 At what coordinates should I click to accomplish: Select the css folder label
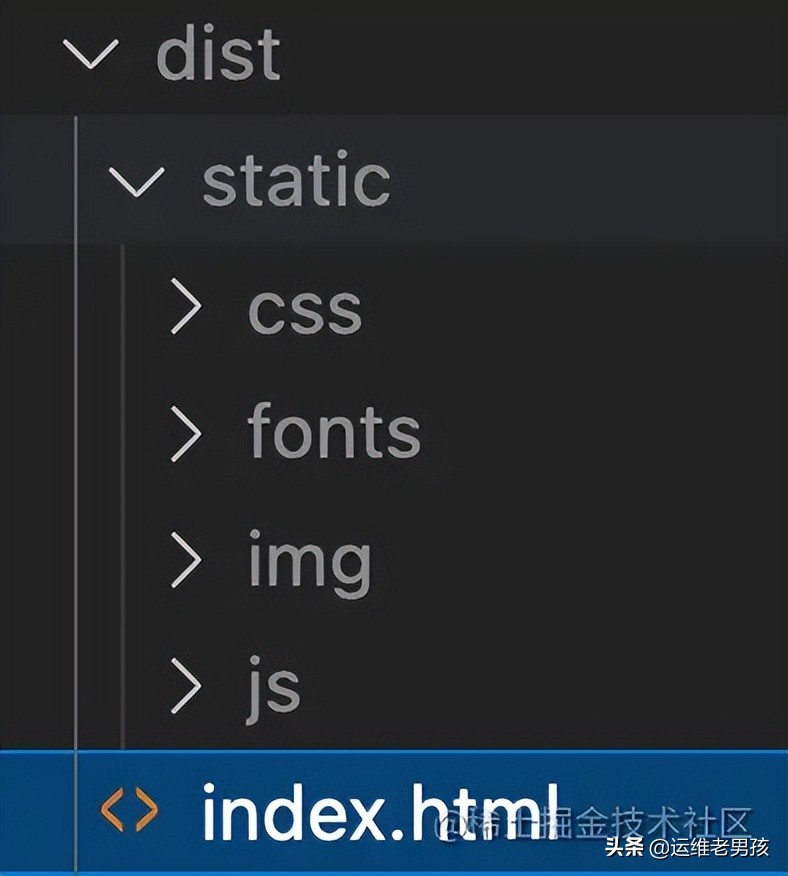(304, 308)
